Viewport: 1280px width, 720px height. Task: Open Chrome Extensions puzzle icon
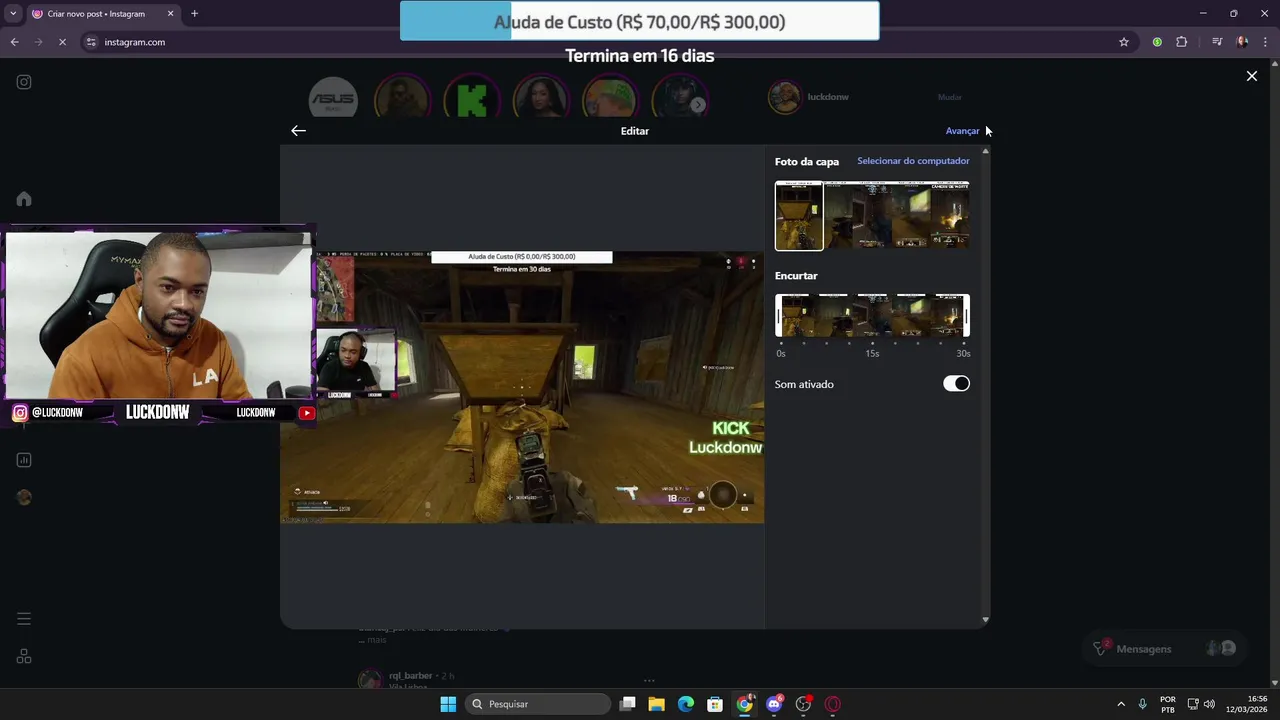[1182, 42]
